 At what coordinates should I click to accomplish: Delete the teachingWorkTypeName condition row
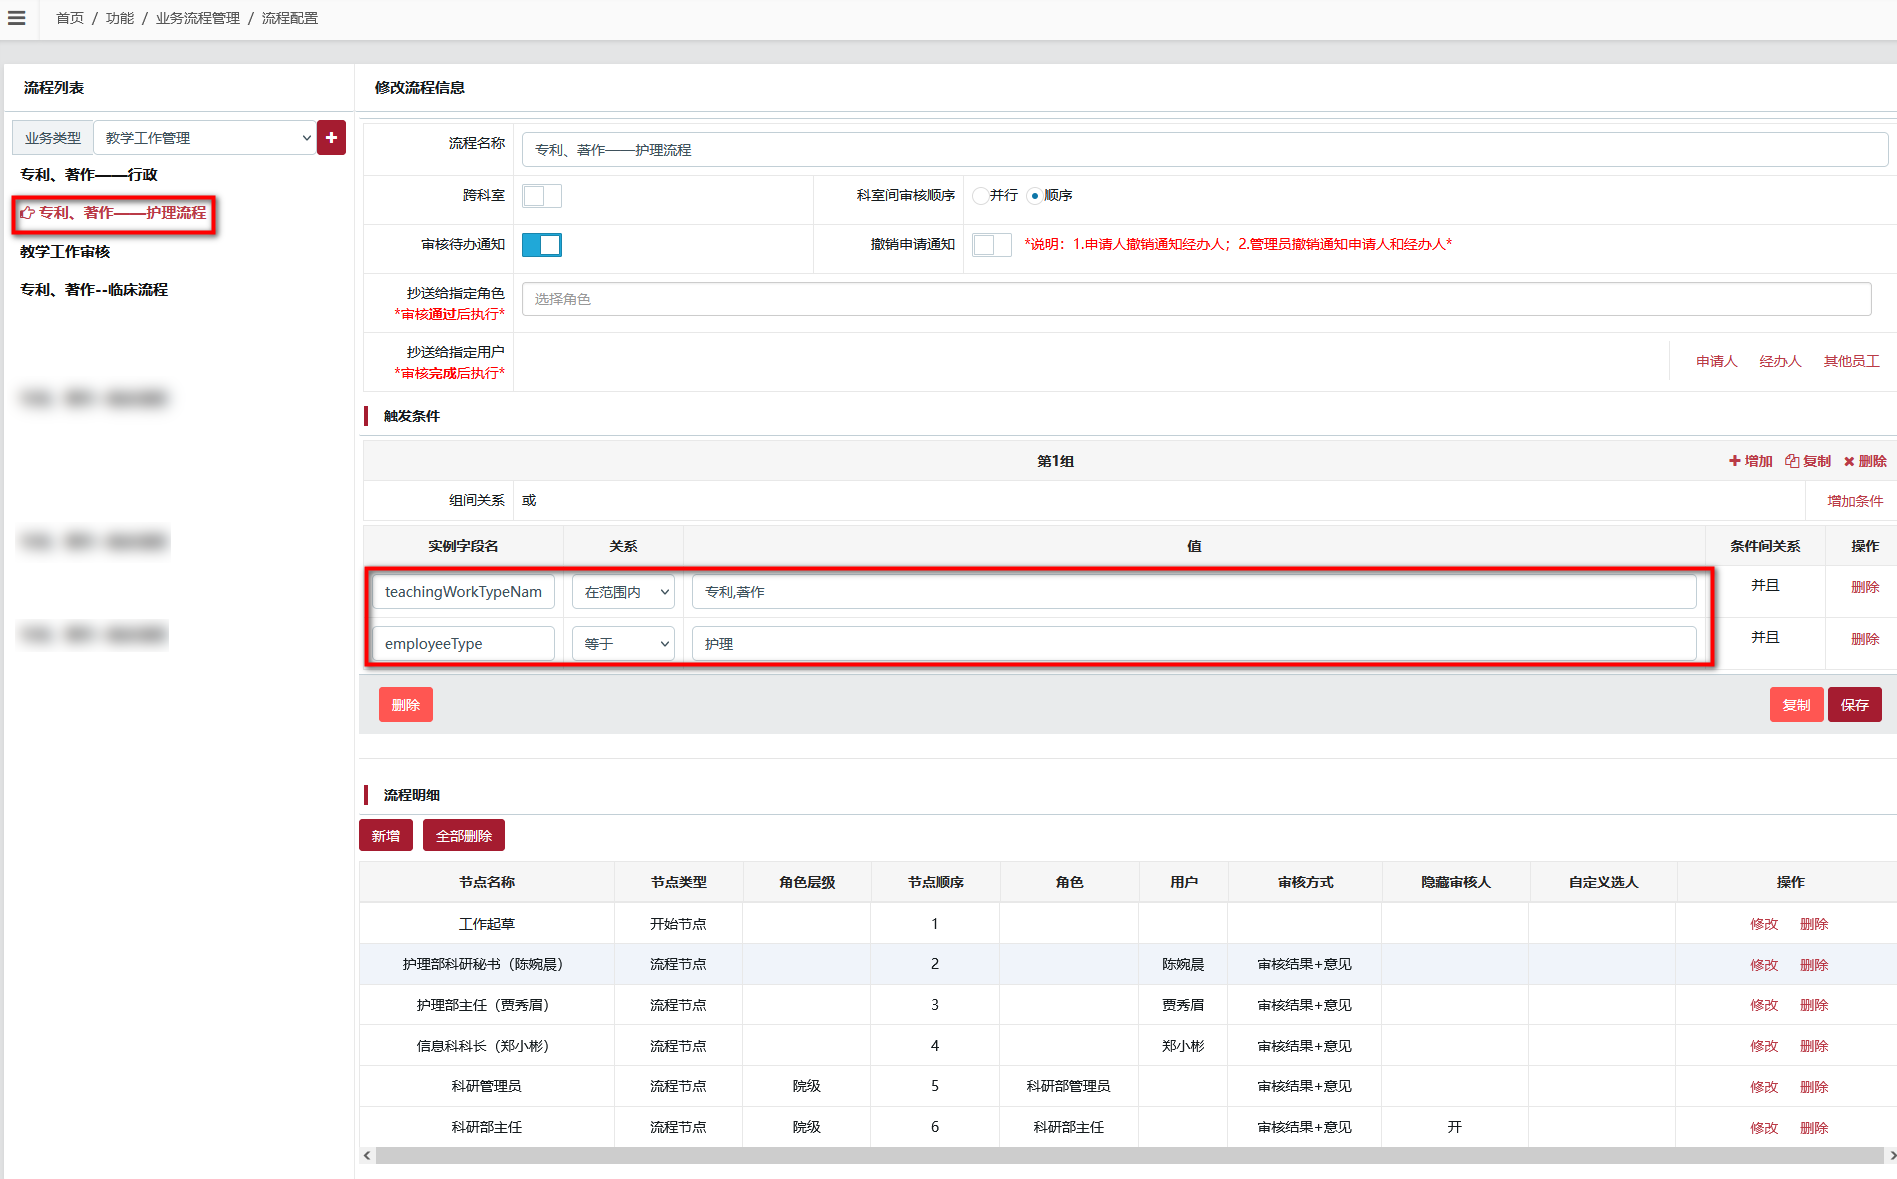click(x=1865, y=587)
